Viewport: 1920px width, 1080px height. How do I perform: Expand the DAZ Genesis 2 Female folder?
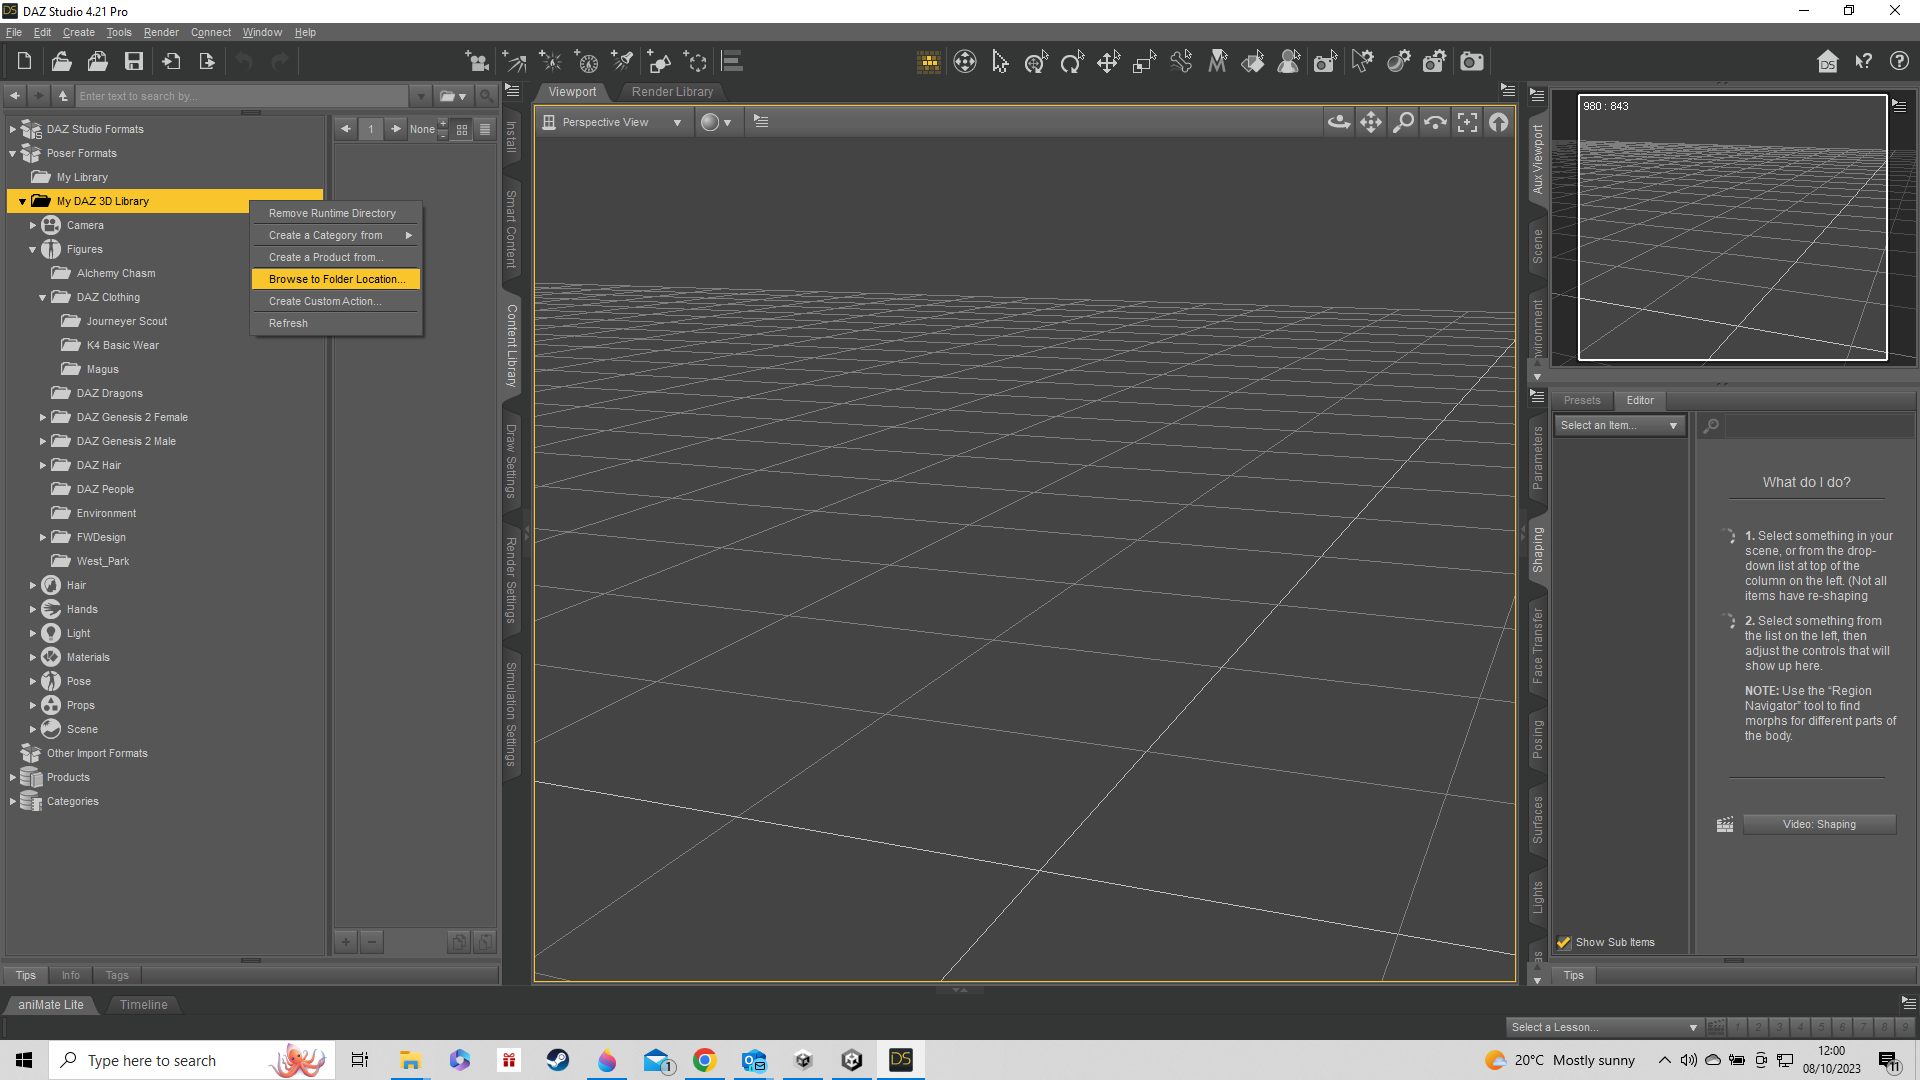tap(43, 417)
